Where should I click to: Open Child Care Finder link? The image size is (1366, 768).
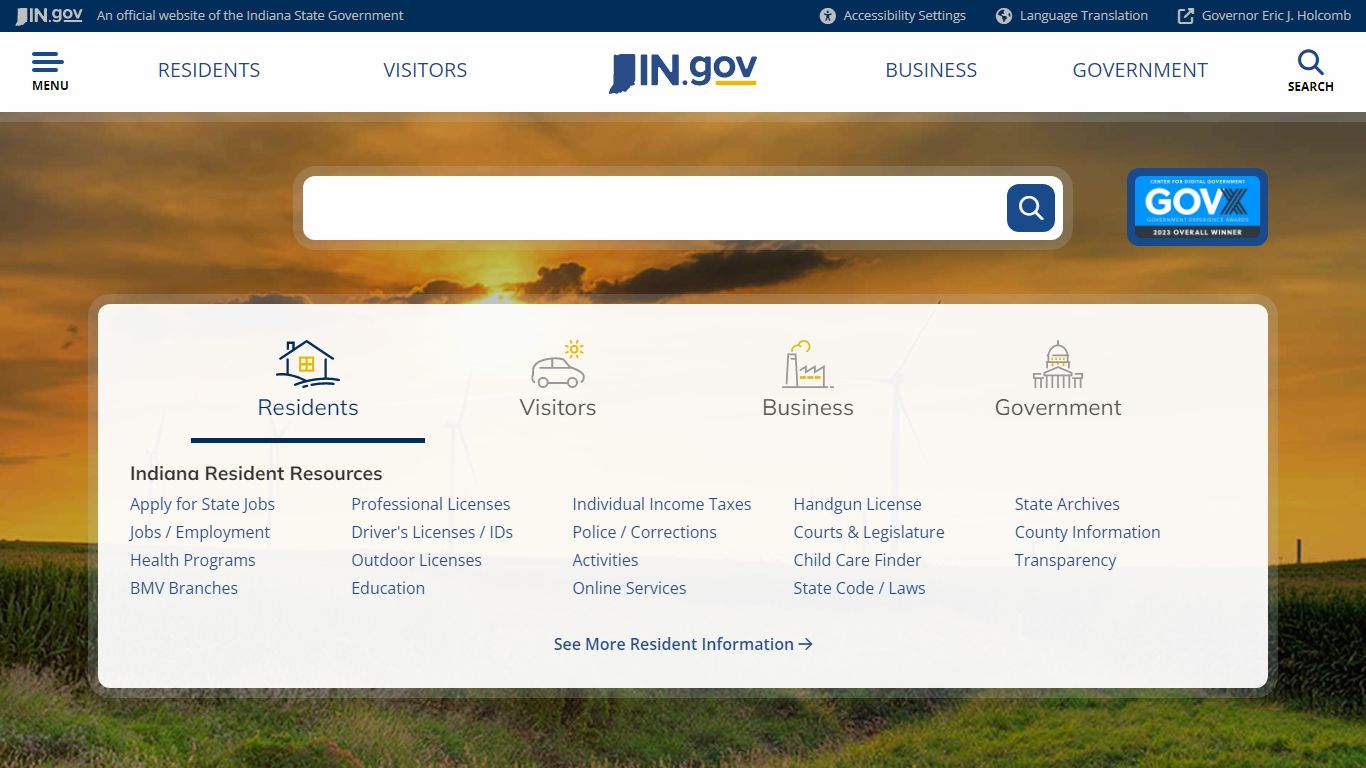click(x=857, y=560)
